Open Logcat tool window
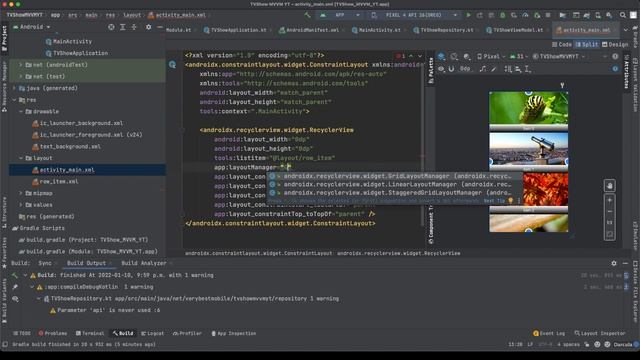 (152, 333)
